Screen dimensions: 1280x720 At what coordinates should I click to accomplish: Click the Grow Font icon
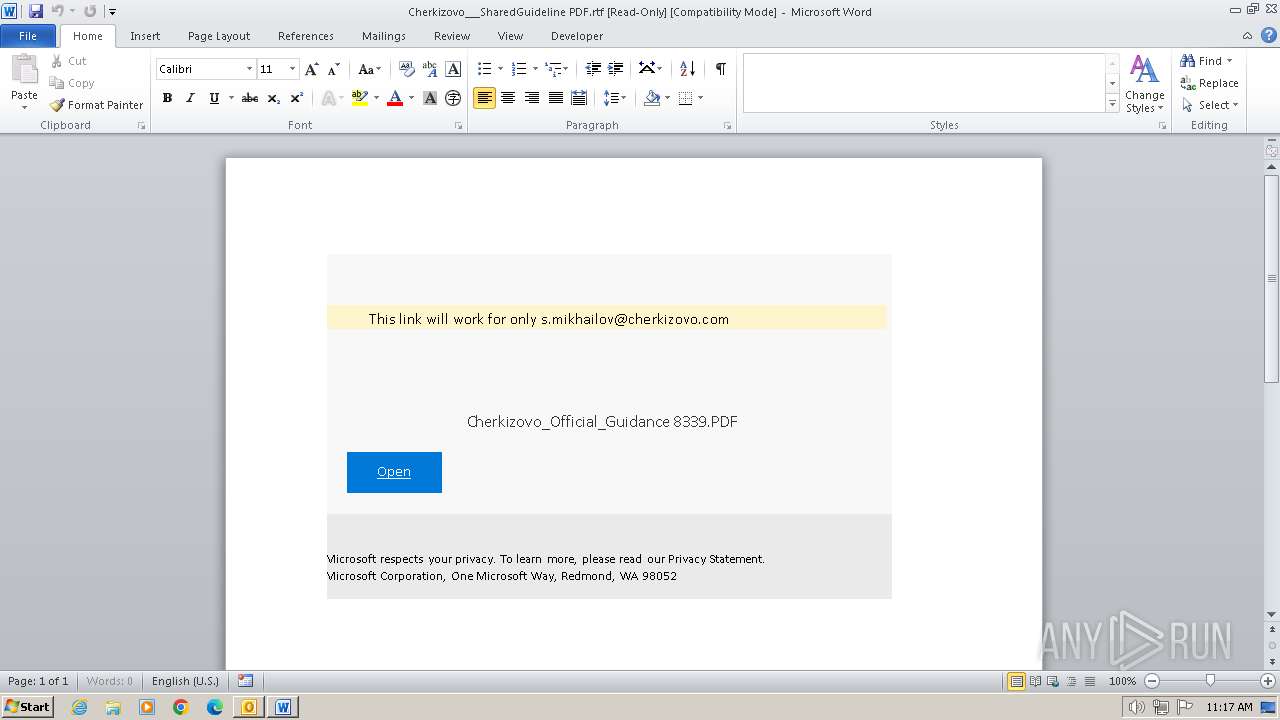coord(312,69)
